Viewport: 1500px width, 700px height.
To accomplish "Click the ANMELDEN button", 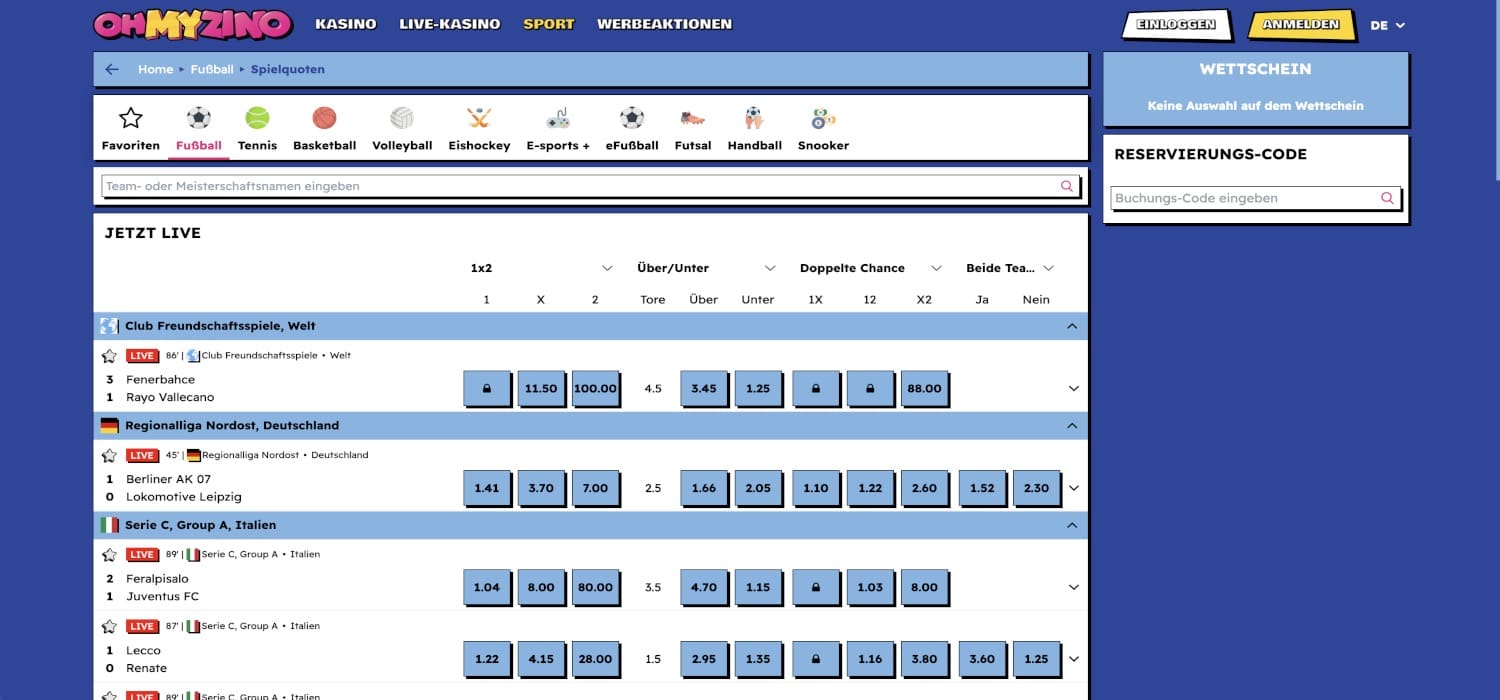I will coord(1300,25).
